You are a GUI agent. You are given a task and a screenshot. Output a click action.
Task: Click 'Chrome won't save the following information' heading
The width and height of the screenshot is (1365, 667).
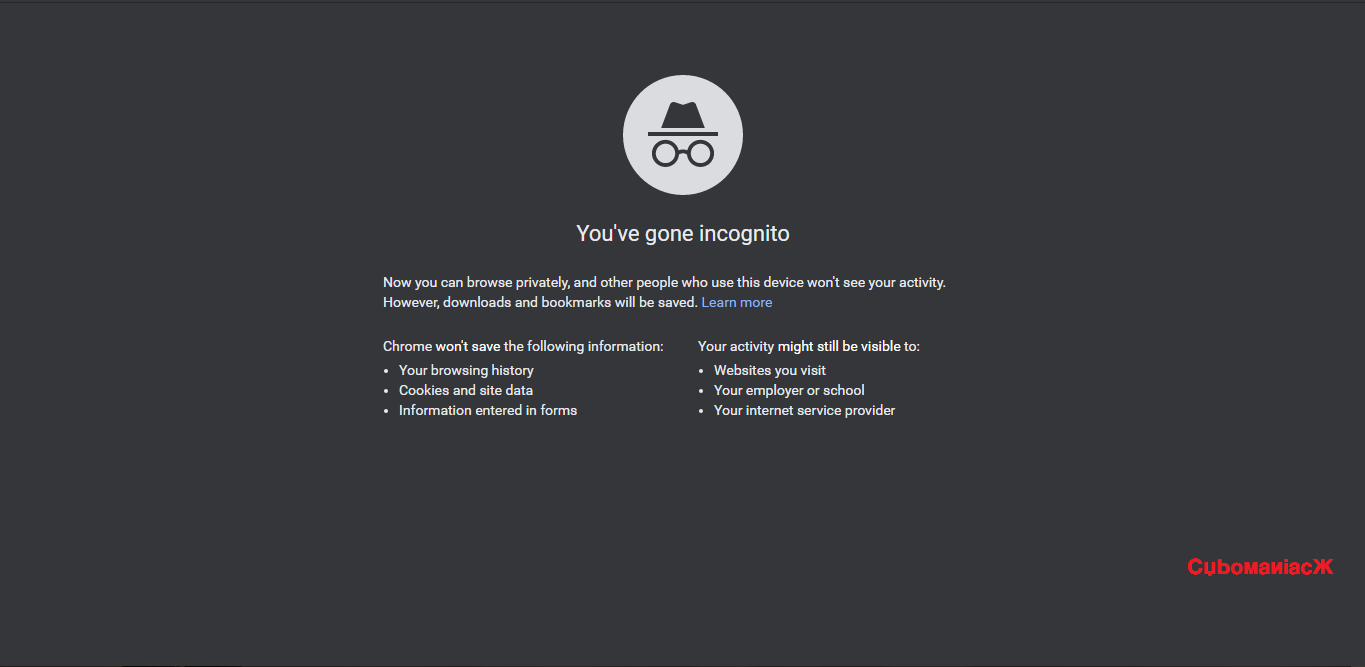523,346
